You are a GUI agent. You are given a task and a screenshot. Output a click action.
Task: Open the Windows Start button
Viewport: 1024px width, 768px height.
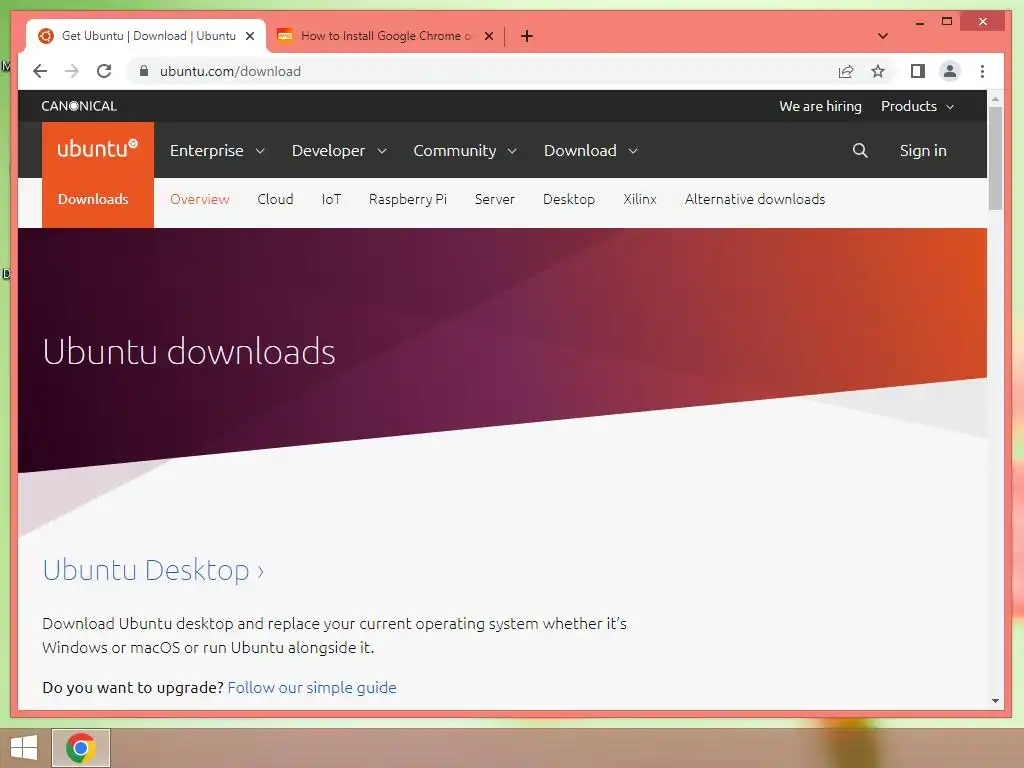point(24,748)
